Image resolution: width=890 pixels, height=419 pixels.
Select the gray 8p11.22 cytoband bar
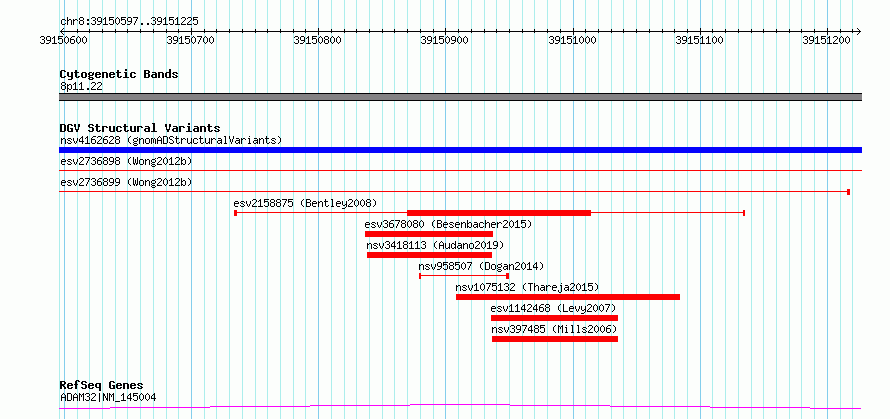pos(460,97)
